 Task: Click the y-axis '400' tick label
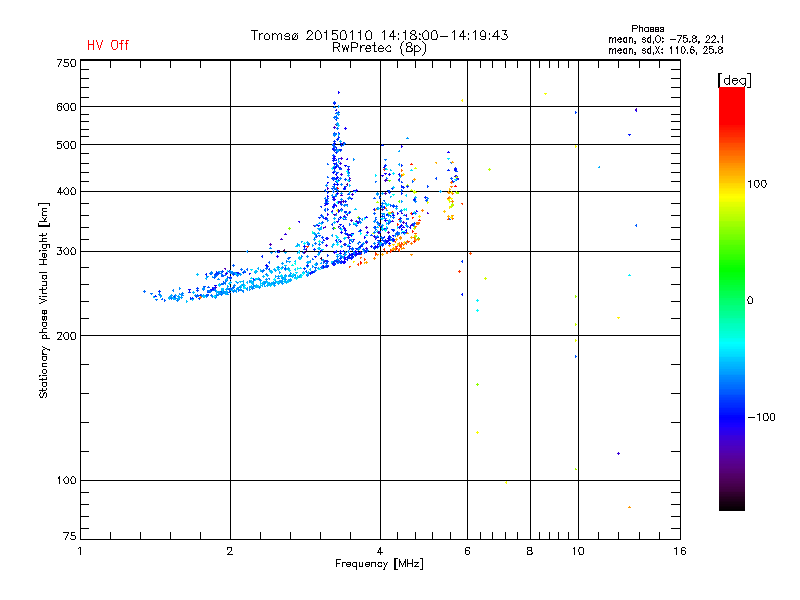coord(66,192)
